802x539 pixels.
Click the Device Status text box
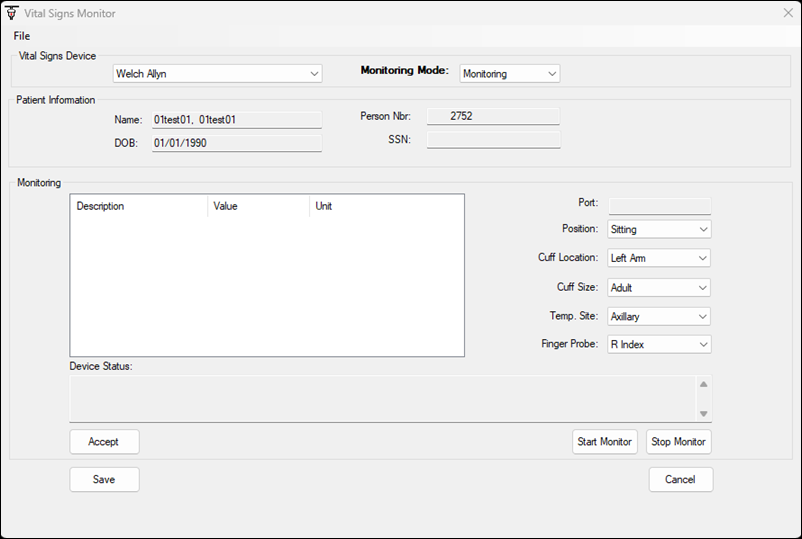383,399
